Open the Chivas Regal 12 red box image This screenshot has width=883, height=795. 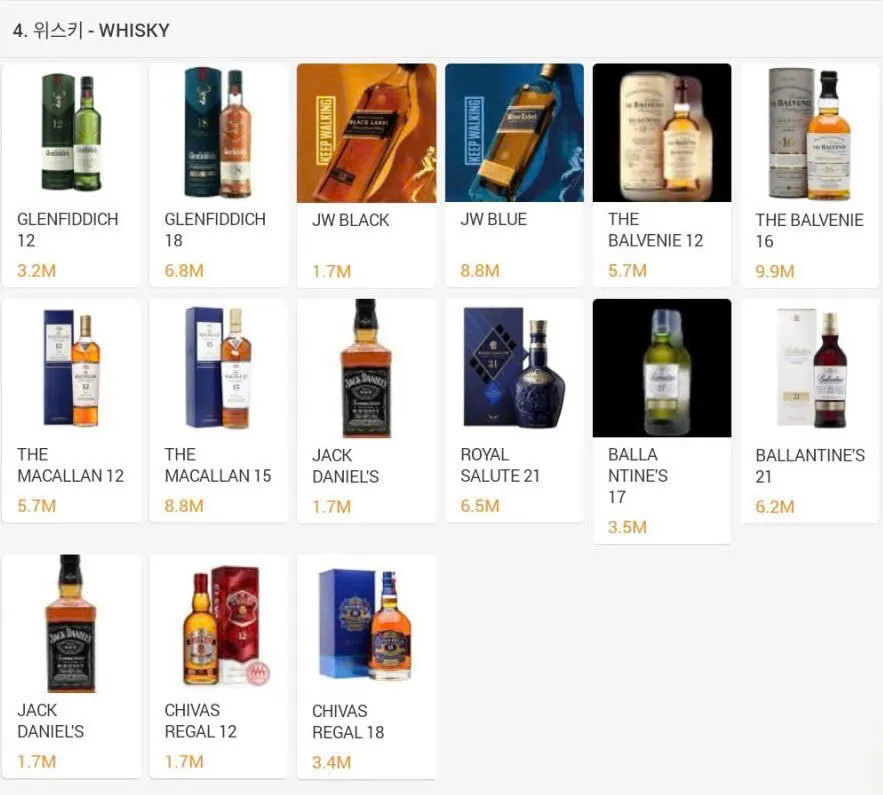pyautogui.click(x=218, y=624)
